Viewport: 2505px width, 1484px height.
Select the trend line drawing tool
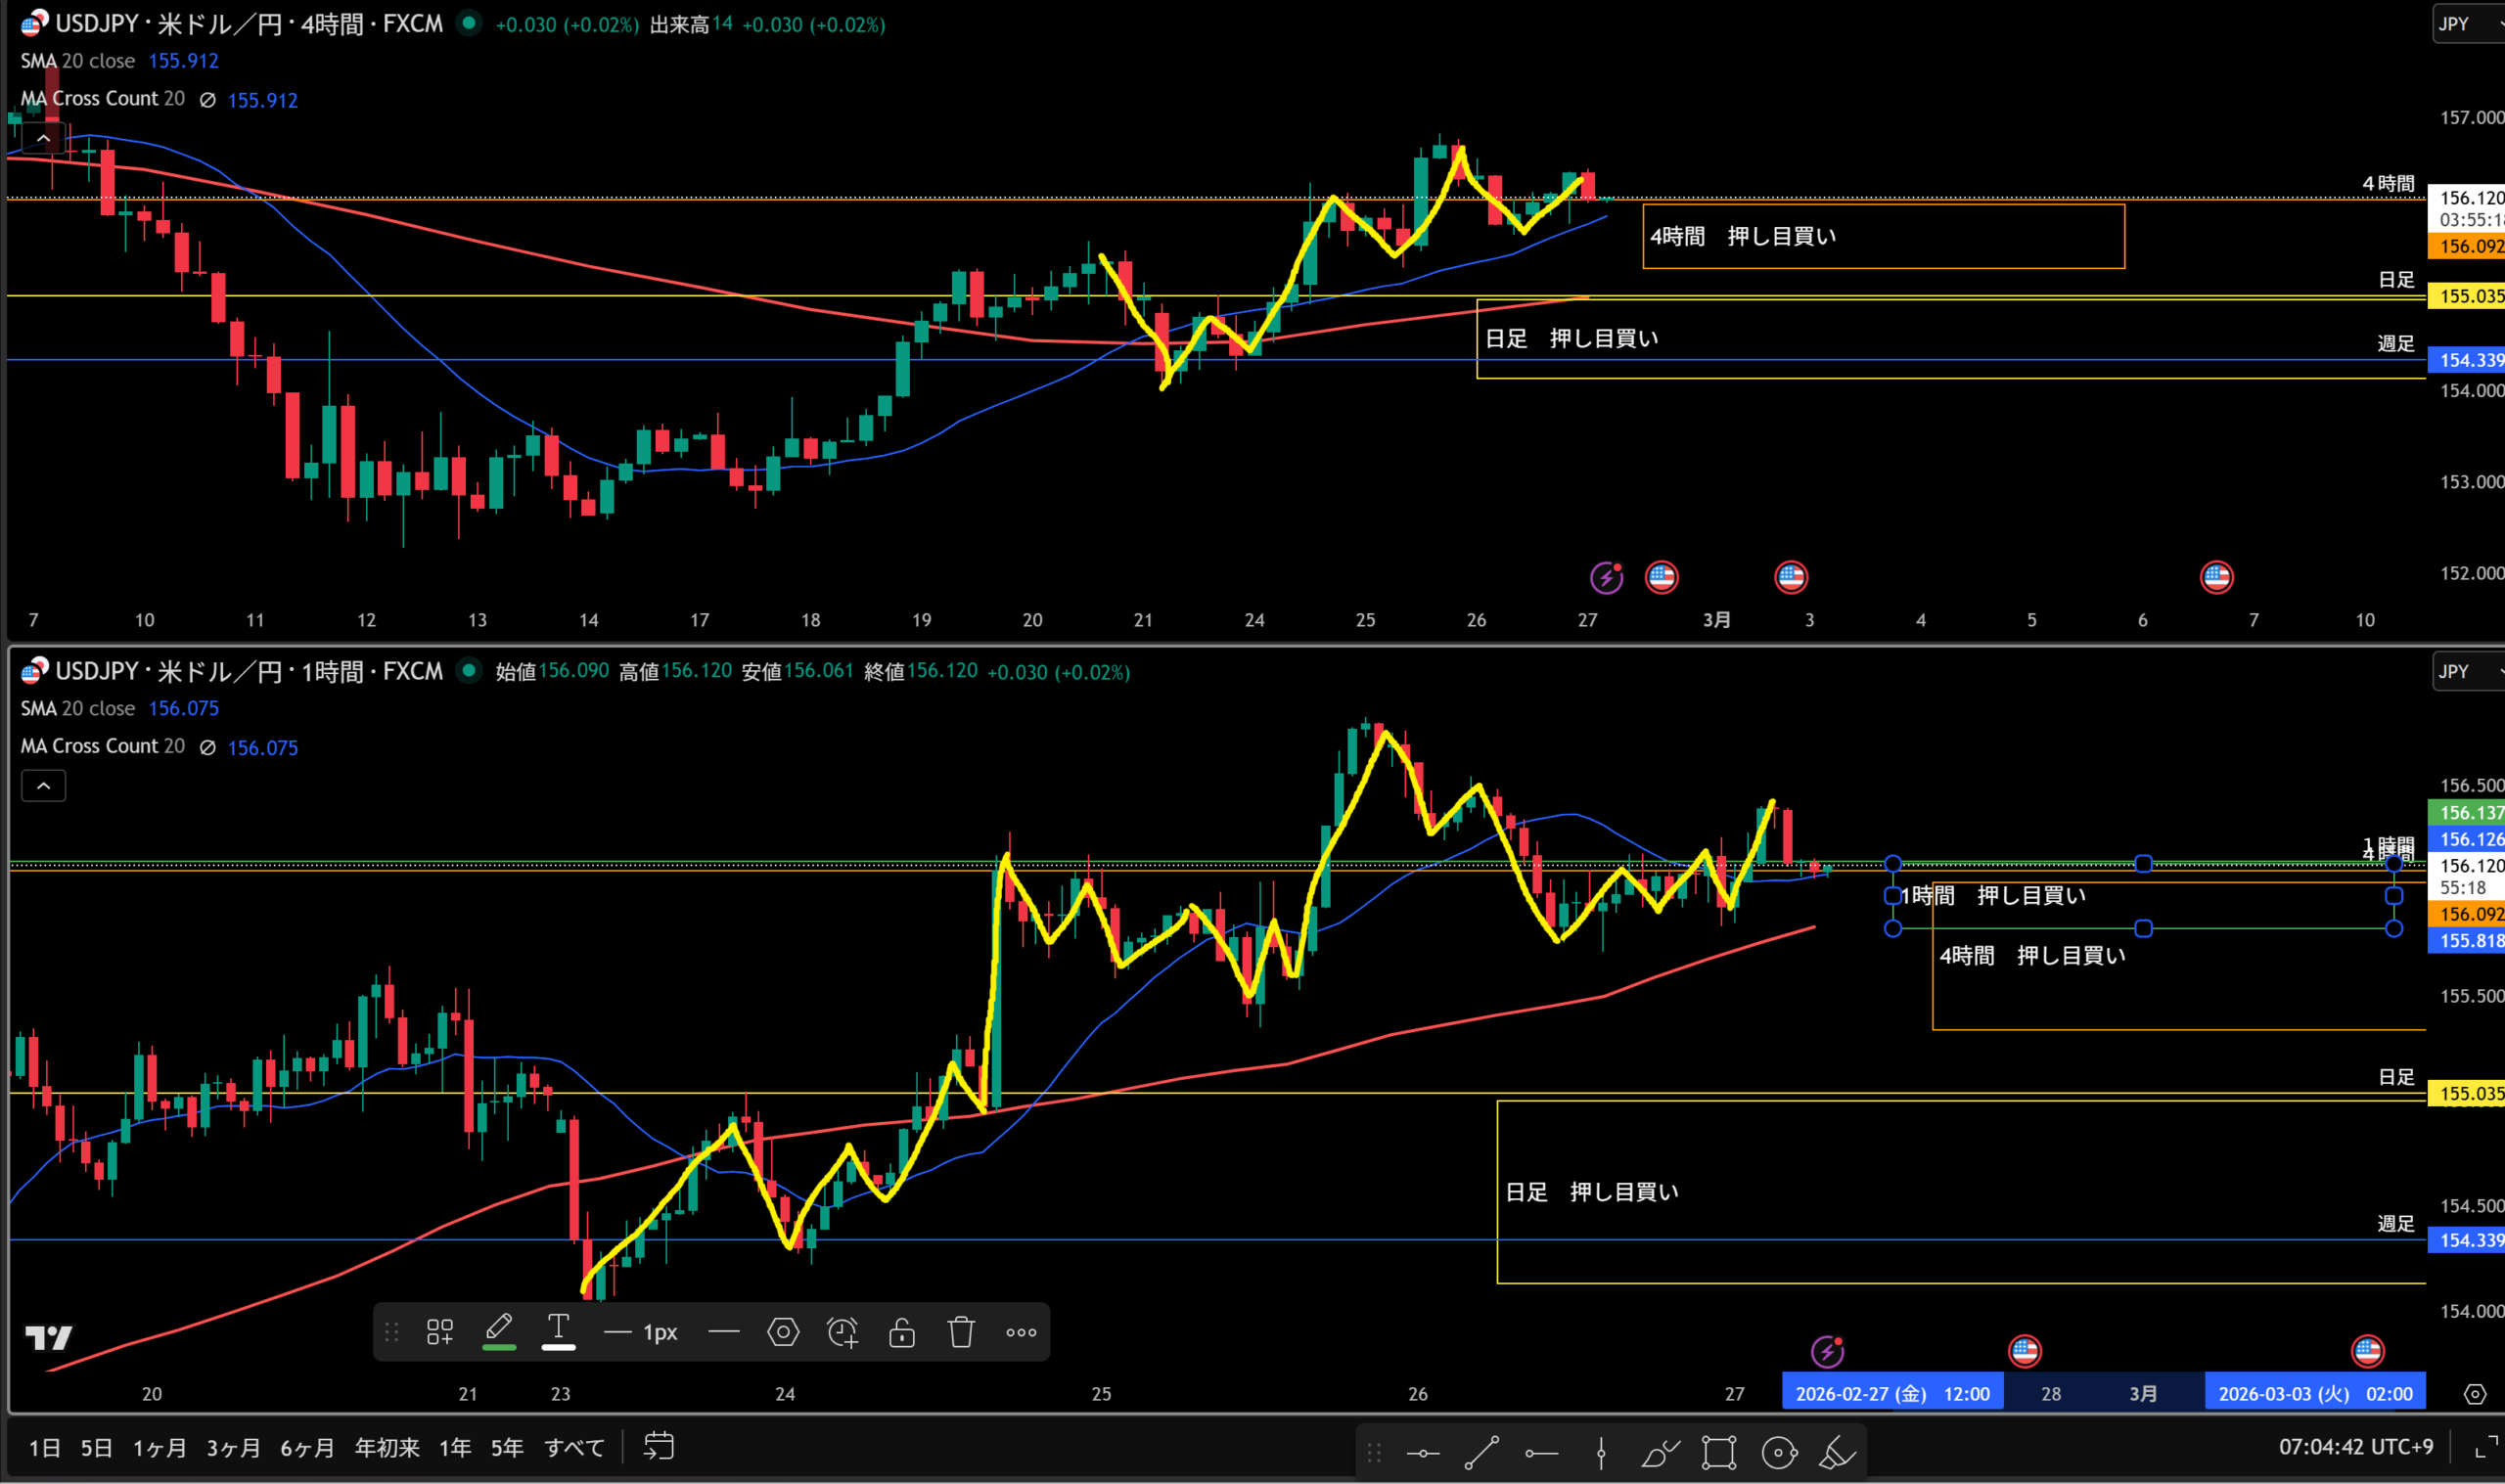(1482, 1452)
